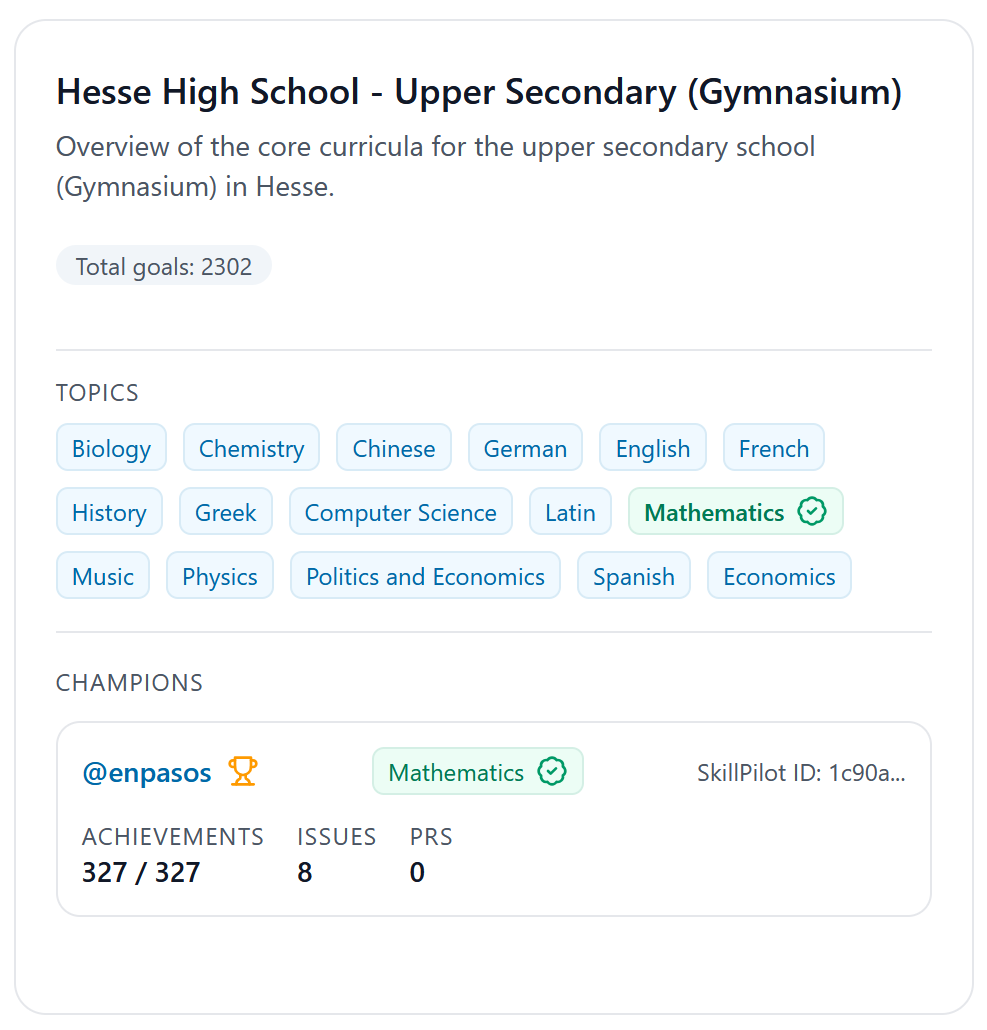Screen dimensions: 987x1030
Task: Select the Latin topic chip
Action: [570, 512]
